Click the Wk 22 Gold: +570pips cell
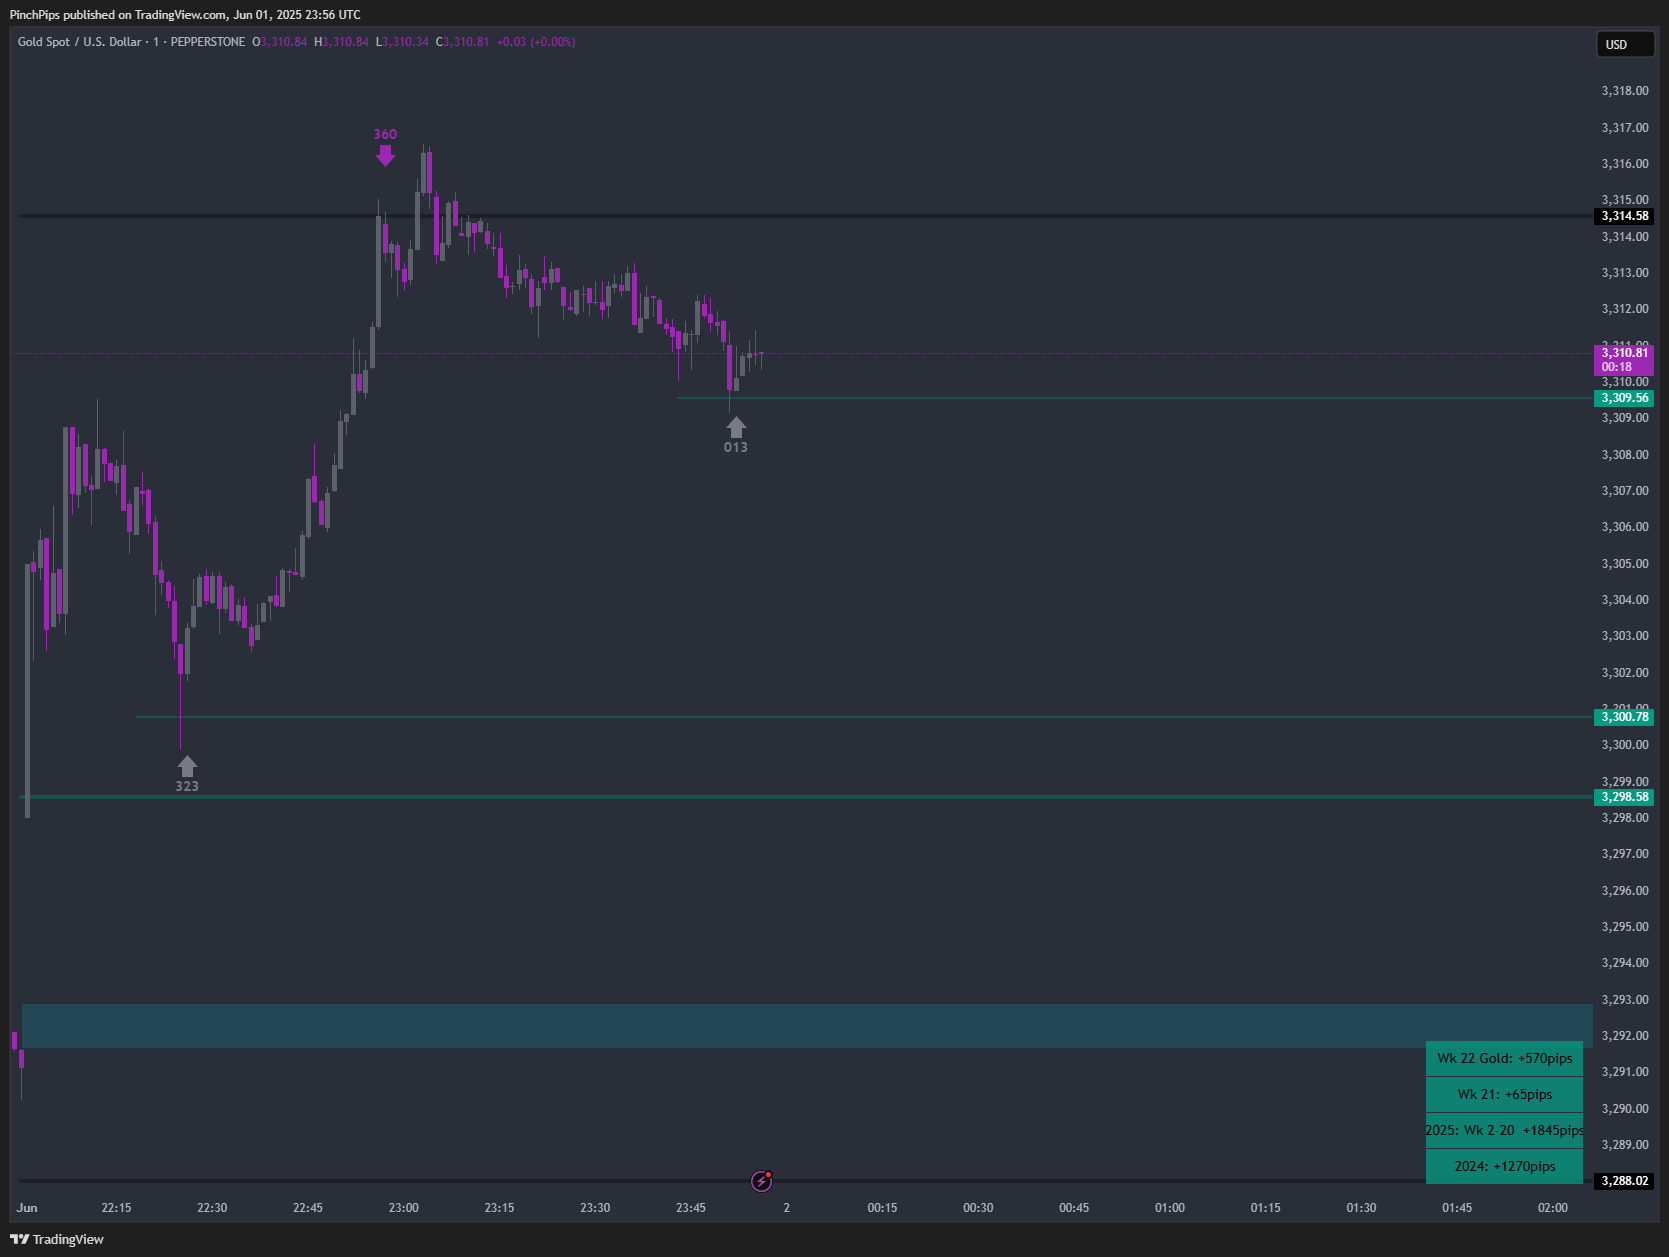Screen dimensions: 1669x1257 (1505, 1058)
